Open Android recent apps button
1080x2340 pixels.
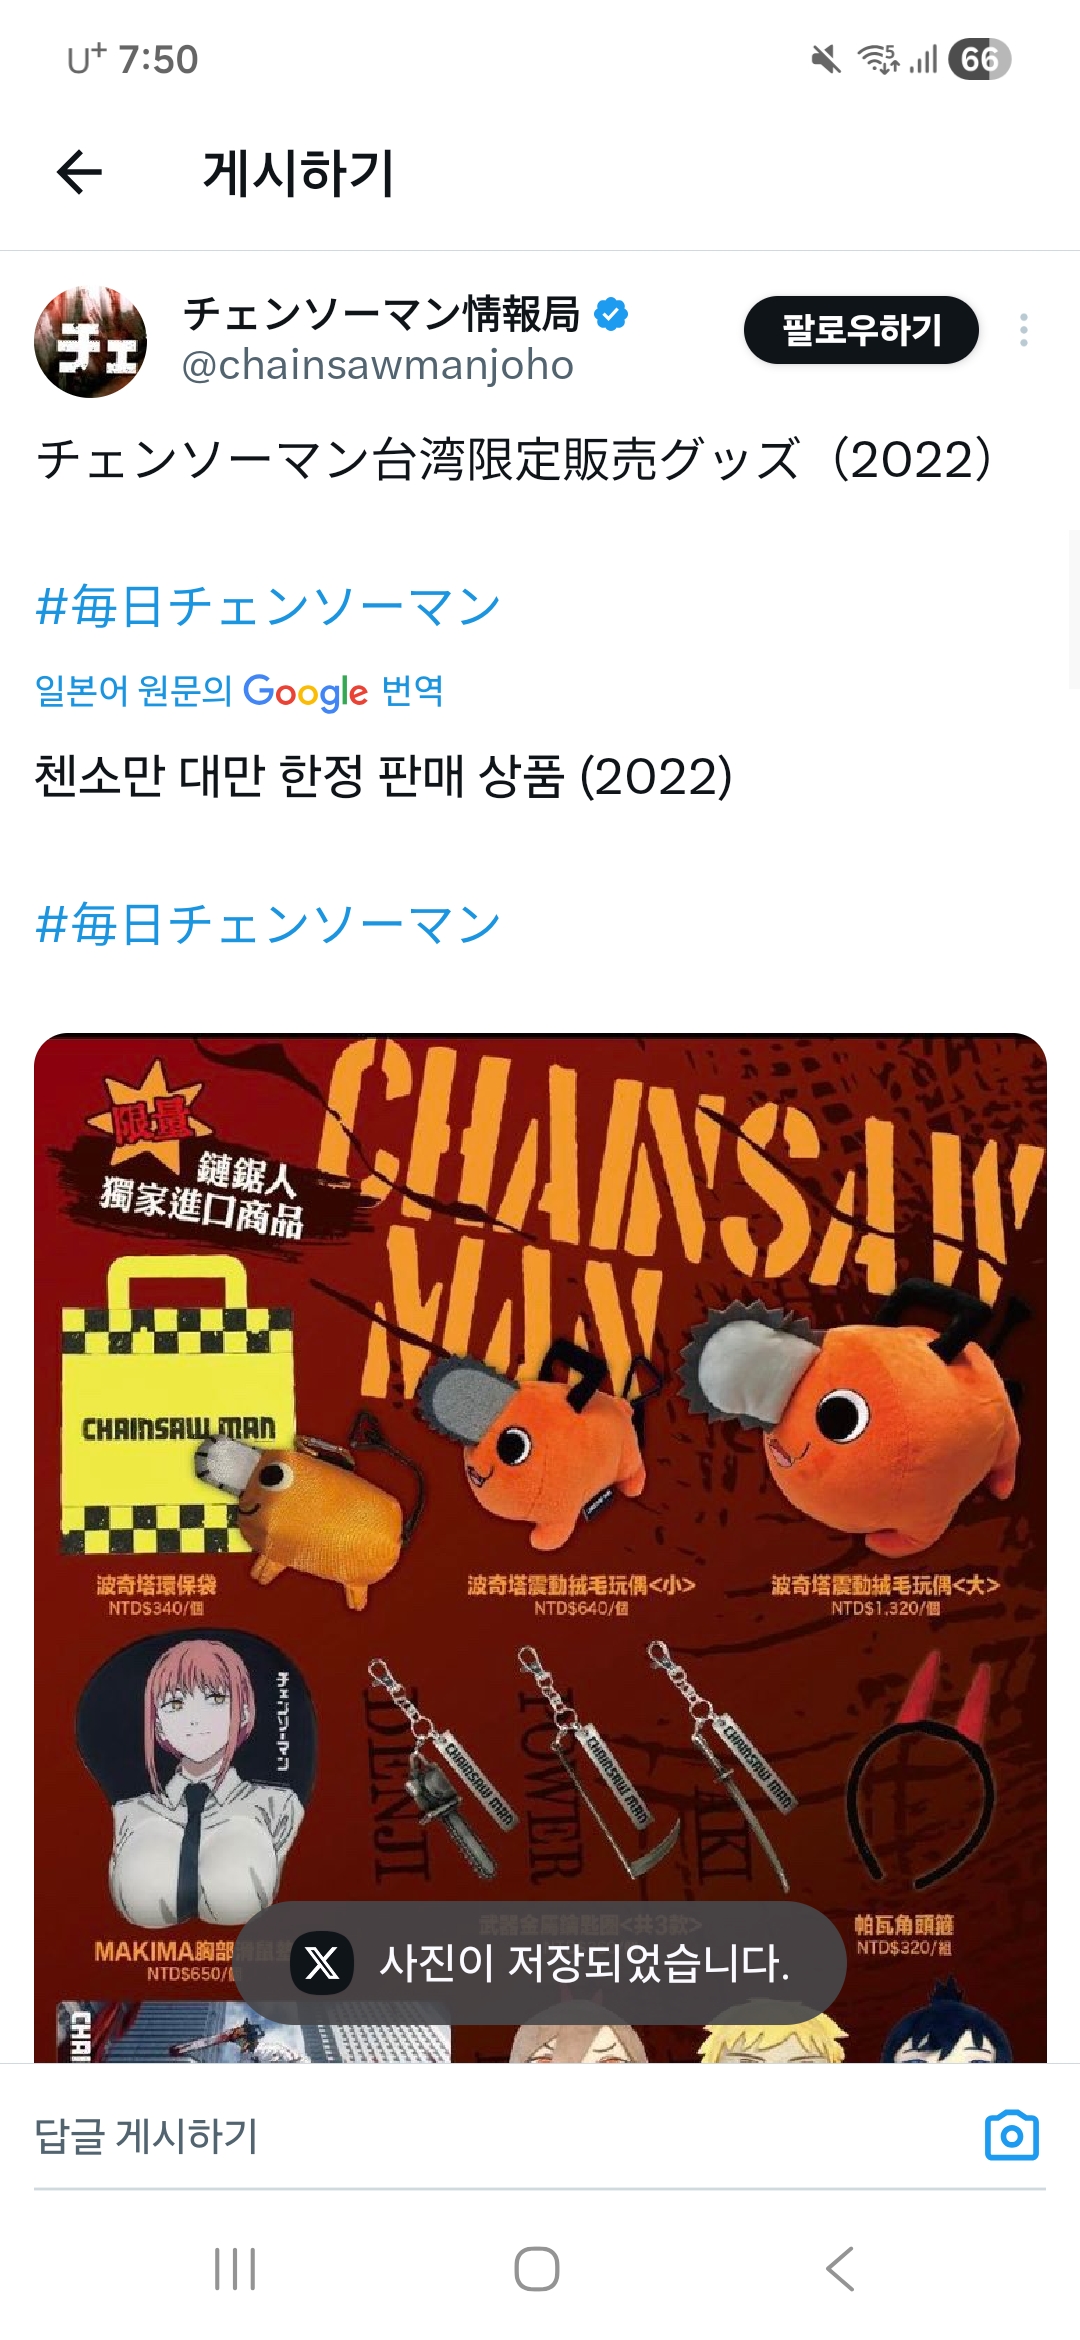tap(236, 2268)
